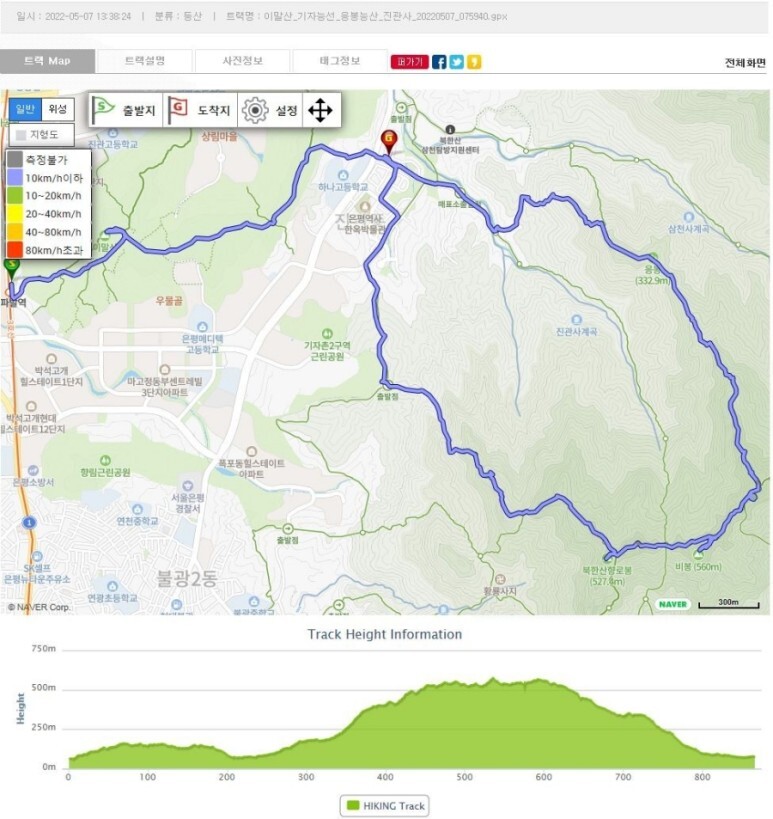Click the green S start marker on map
This screenshot has width=773, height=819.
[11, 267]
